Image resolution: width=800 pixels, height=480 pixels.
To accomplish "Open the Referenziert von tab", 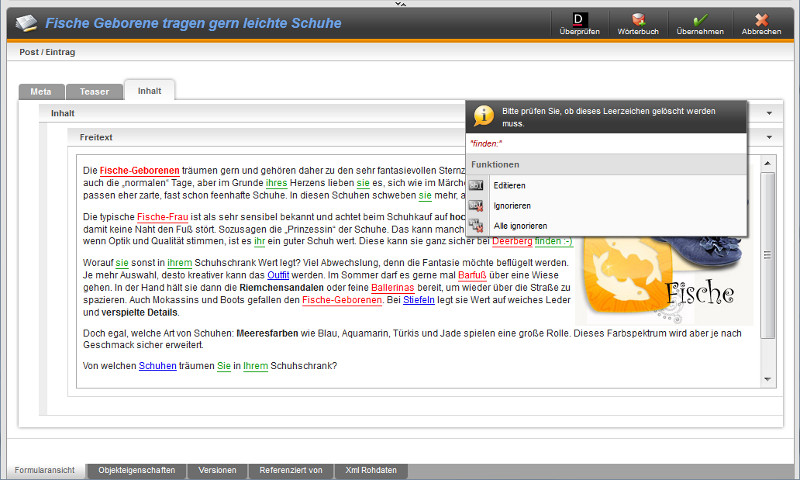I will tap(290, 470).
